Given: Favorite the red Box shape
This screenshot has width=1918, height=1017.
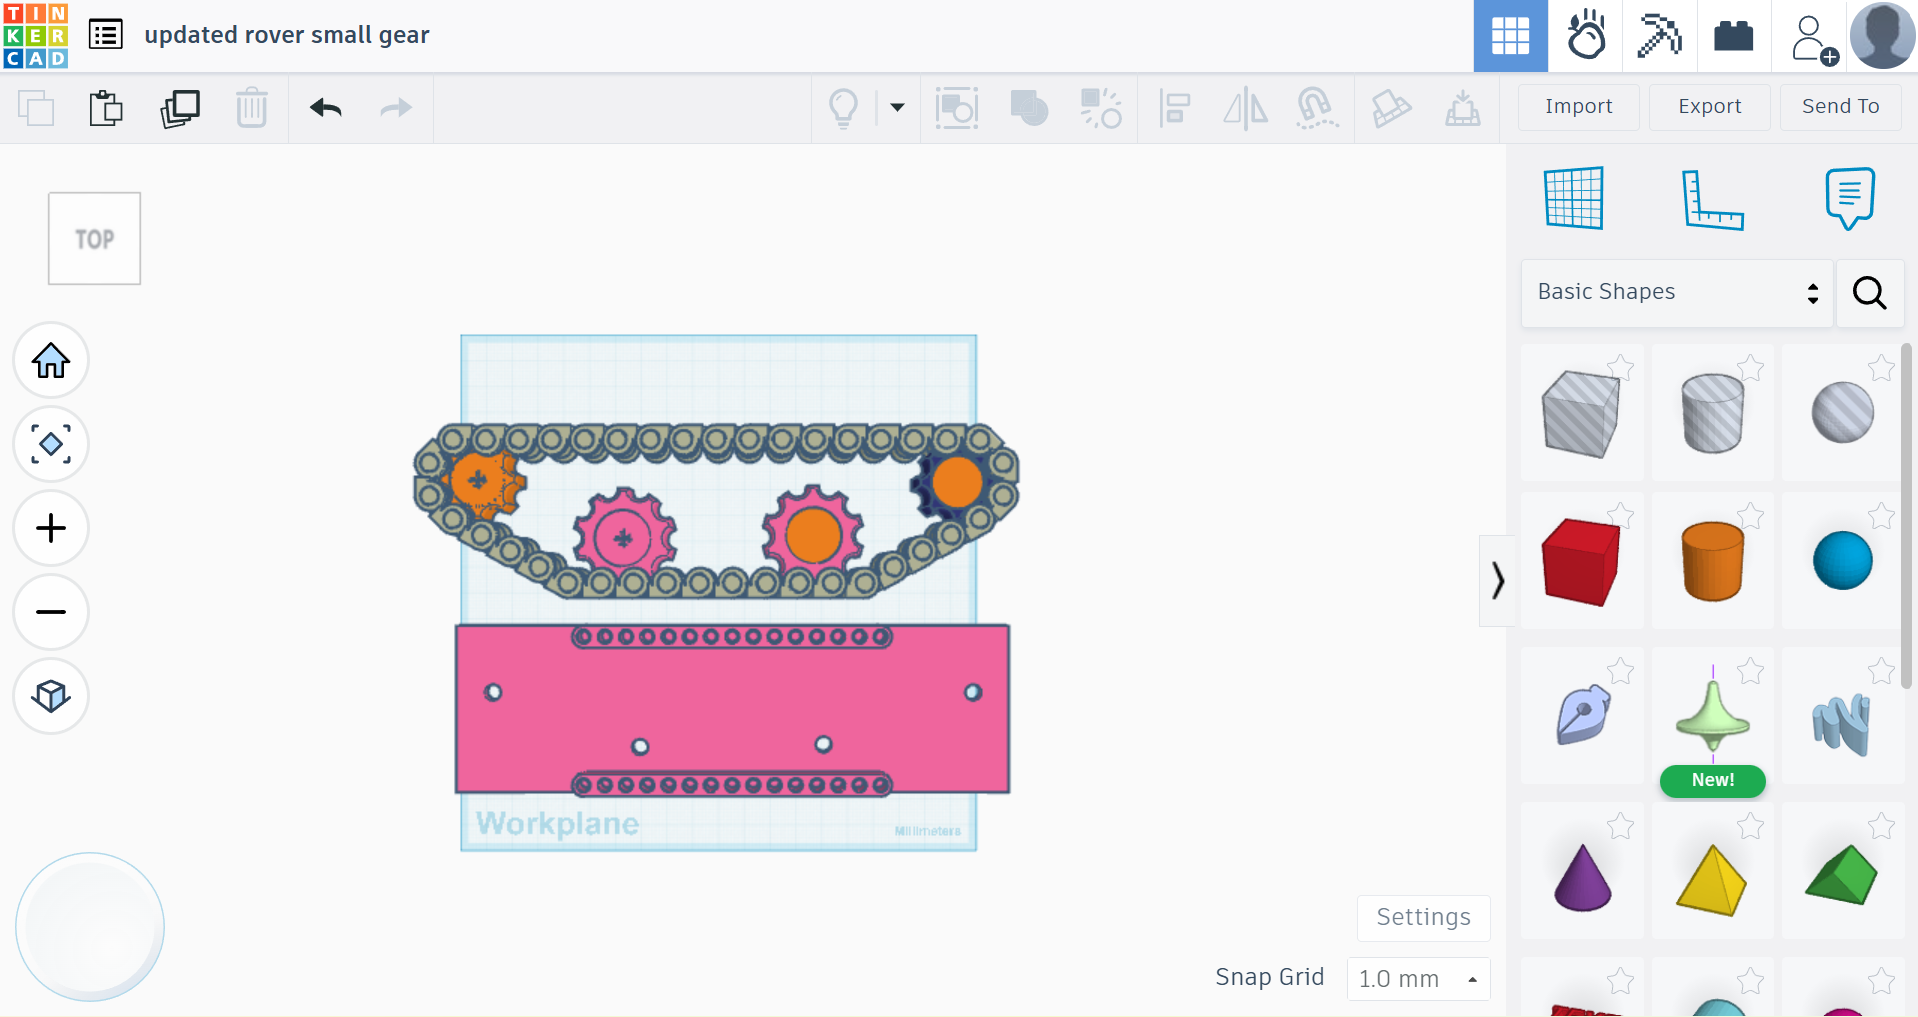Looking at the screenshot, I should click(1621, 517).
